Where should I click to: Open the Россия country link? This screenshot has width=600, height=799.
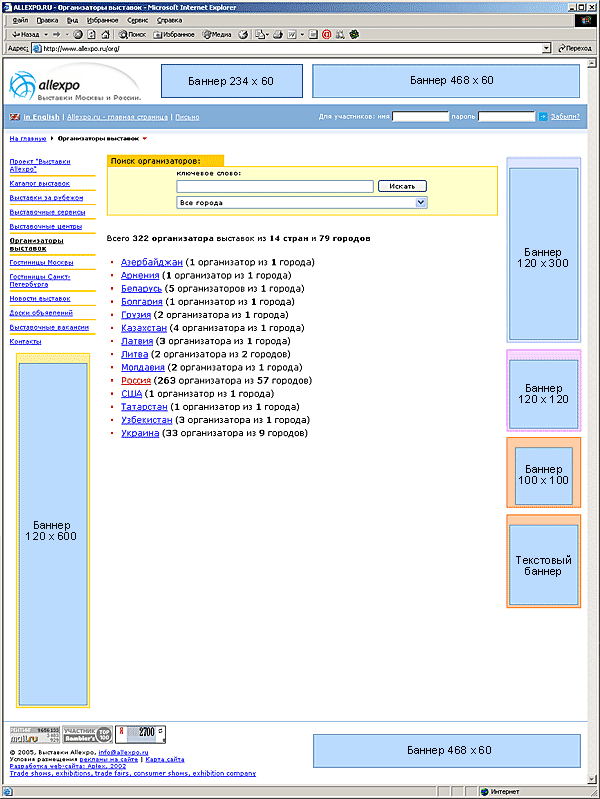[136, 381]
